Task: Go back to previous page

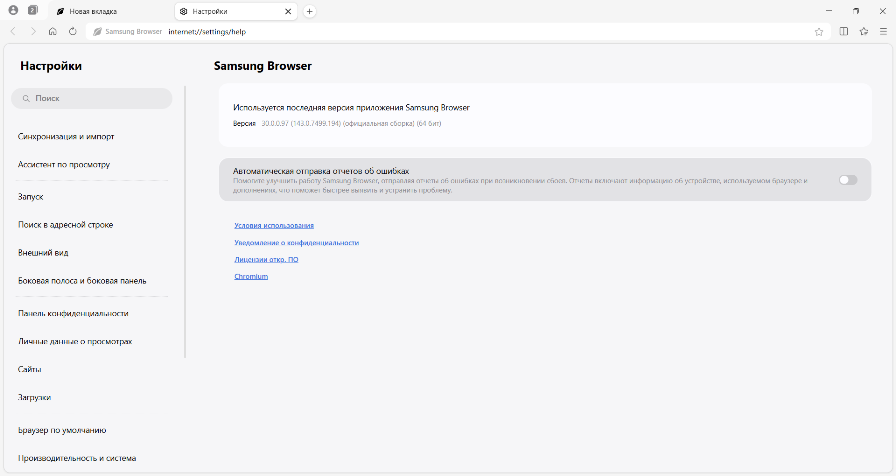Action: click(13, 31)
